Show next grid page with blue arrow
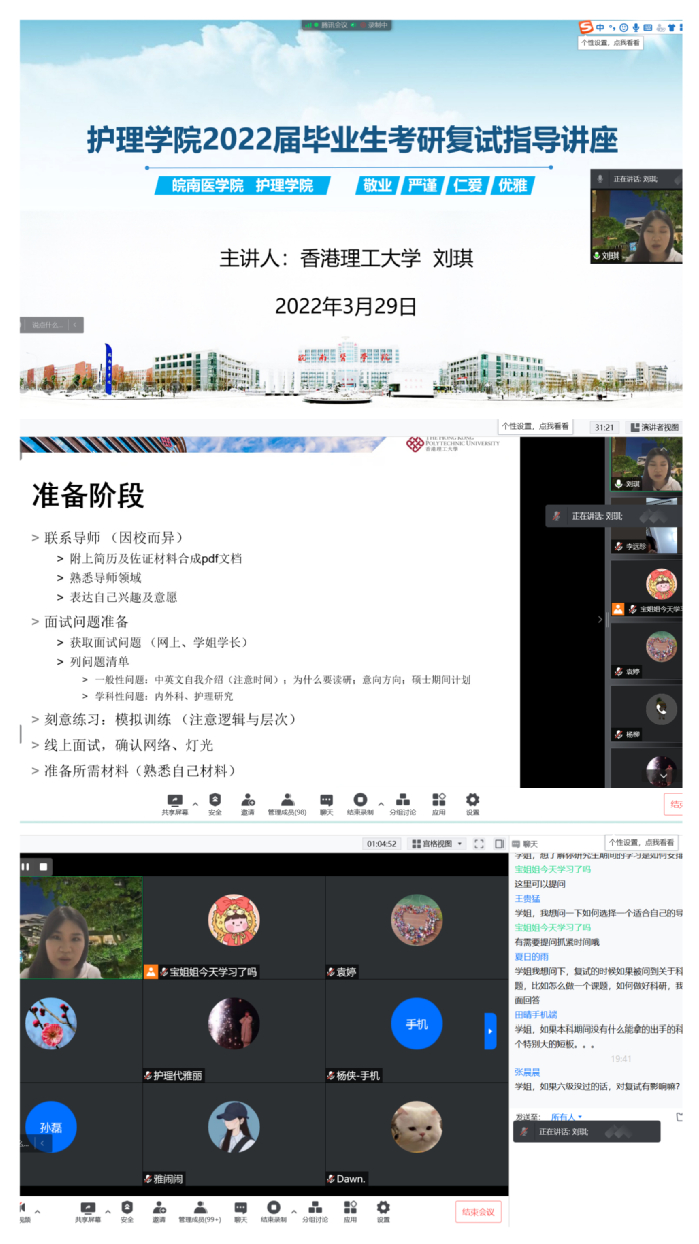 click(x=490, y=1030)
